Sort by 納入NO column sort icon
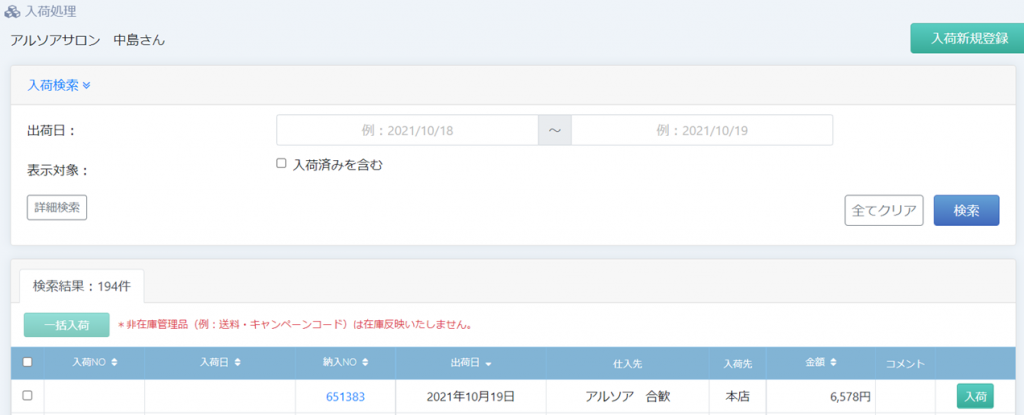 (366, 362)
